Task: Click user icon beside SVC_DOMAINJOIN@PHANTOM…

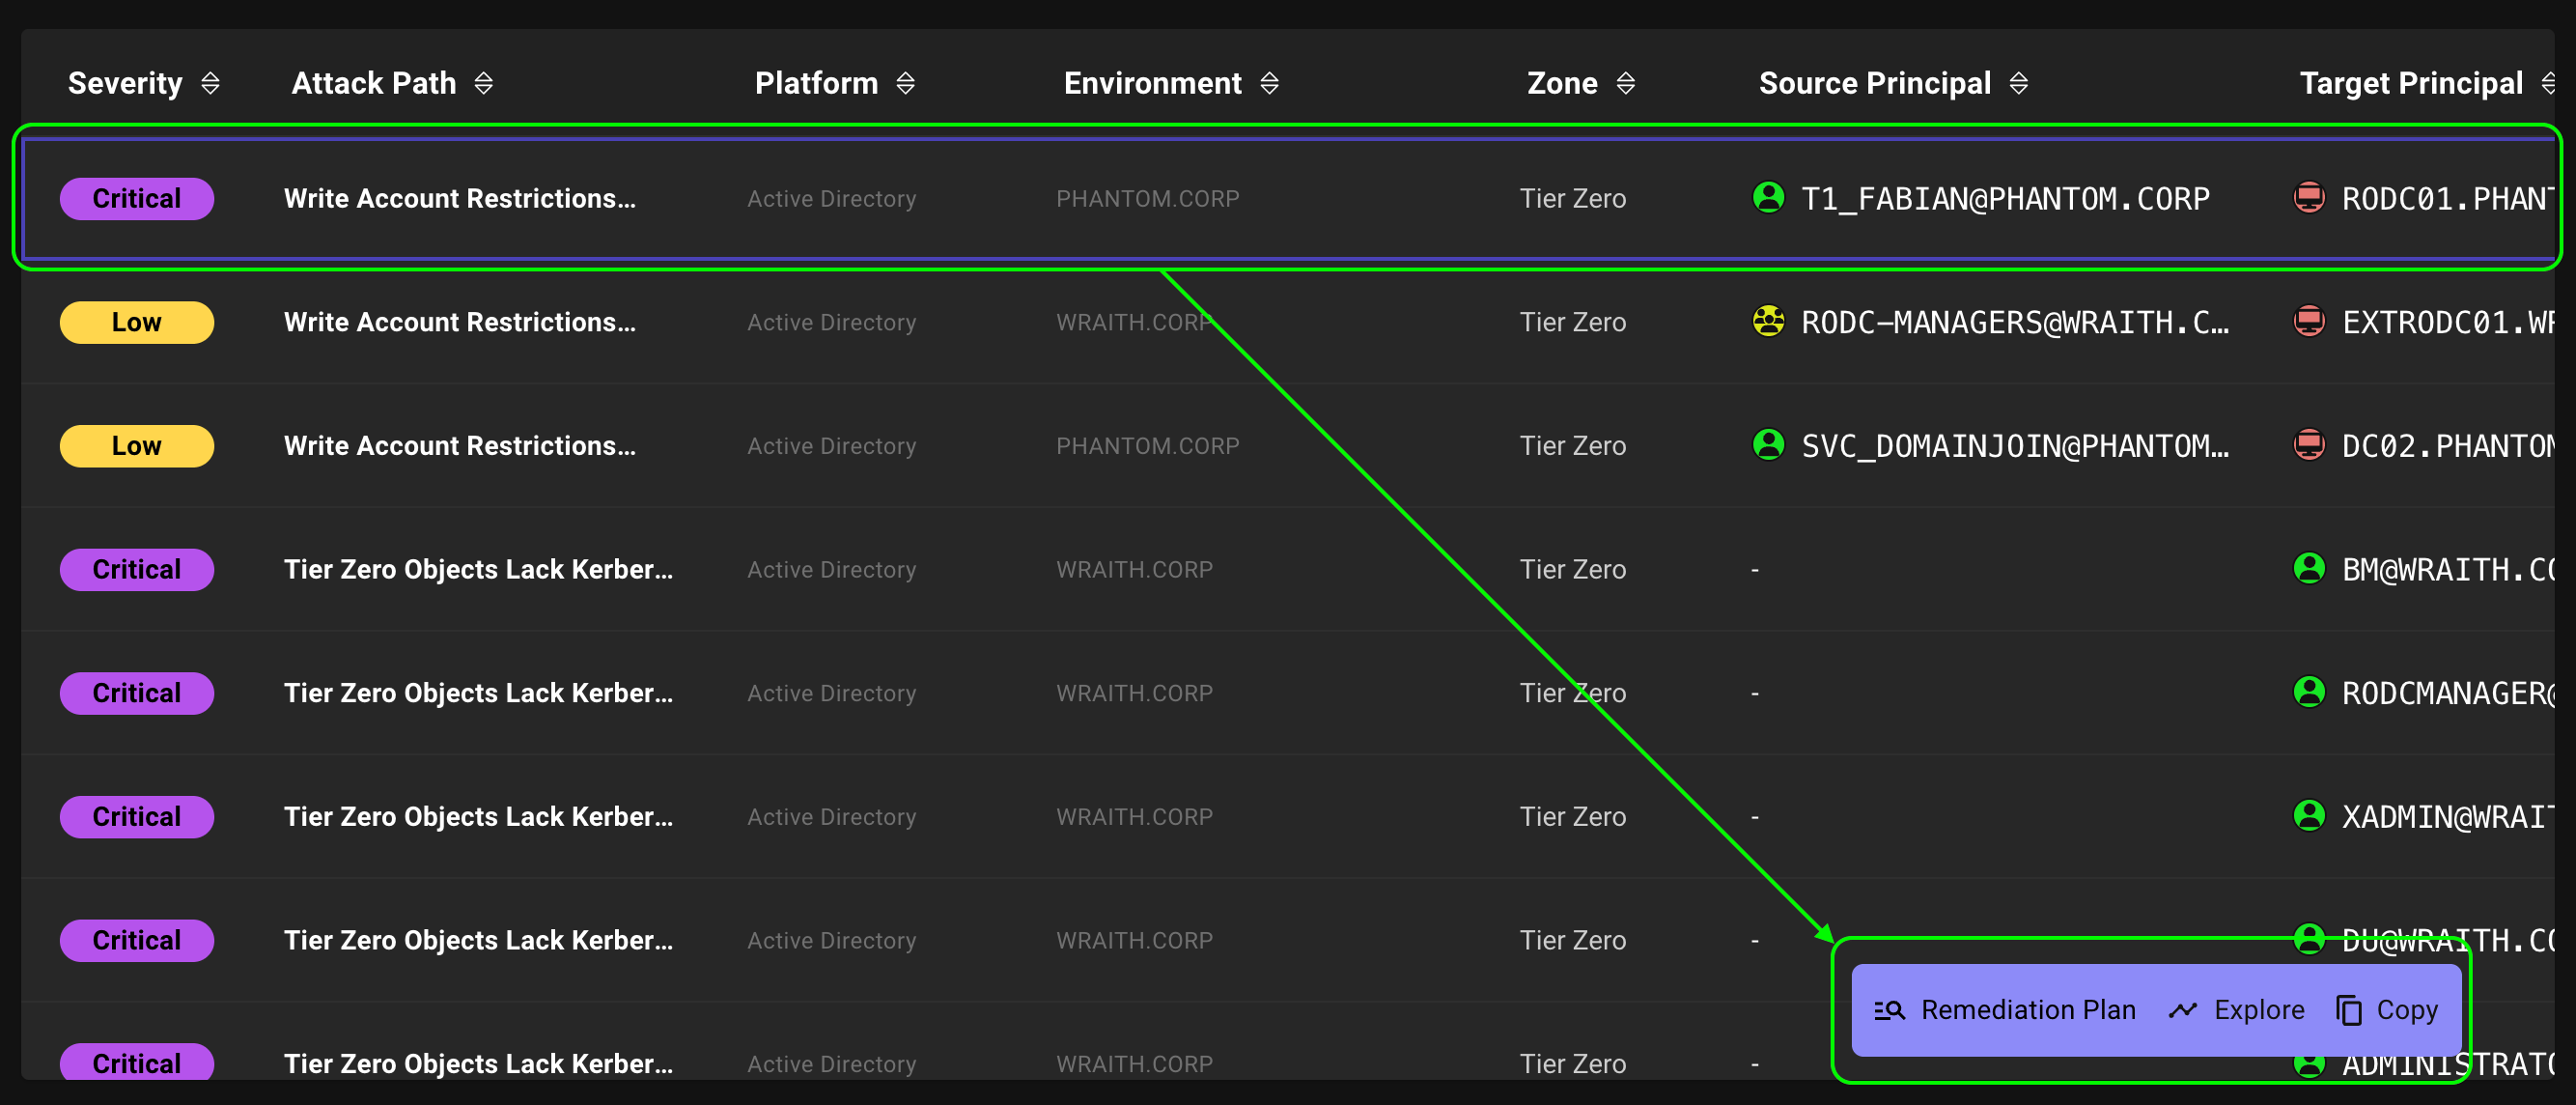Action: (1769, 444)
